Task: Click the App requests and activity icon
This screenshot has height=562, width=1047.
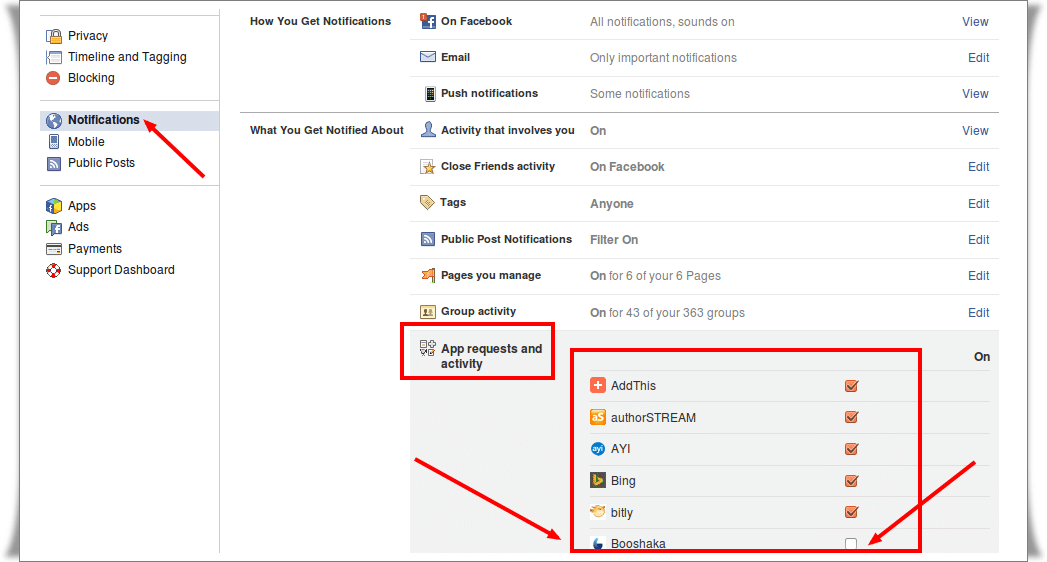Action: click(427, 348)
